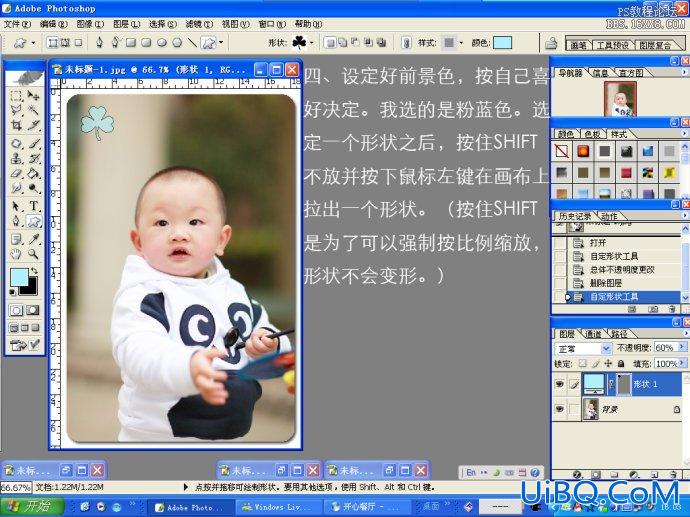Select the Crop tool
This screenshot has width=690, height=517.
16,125
